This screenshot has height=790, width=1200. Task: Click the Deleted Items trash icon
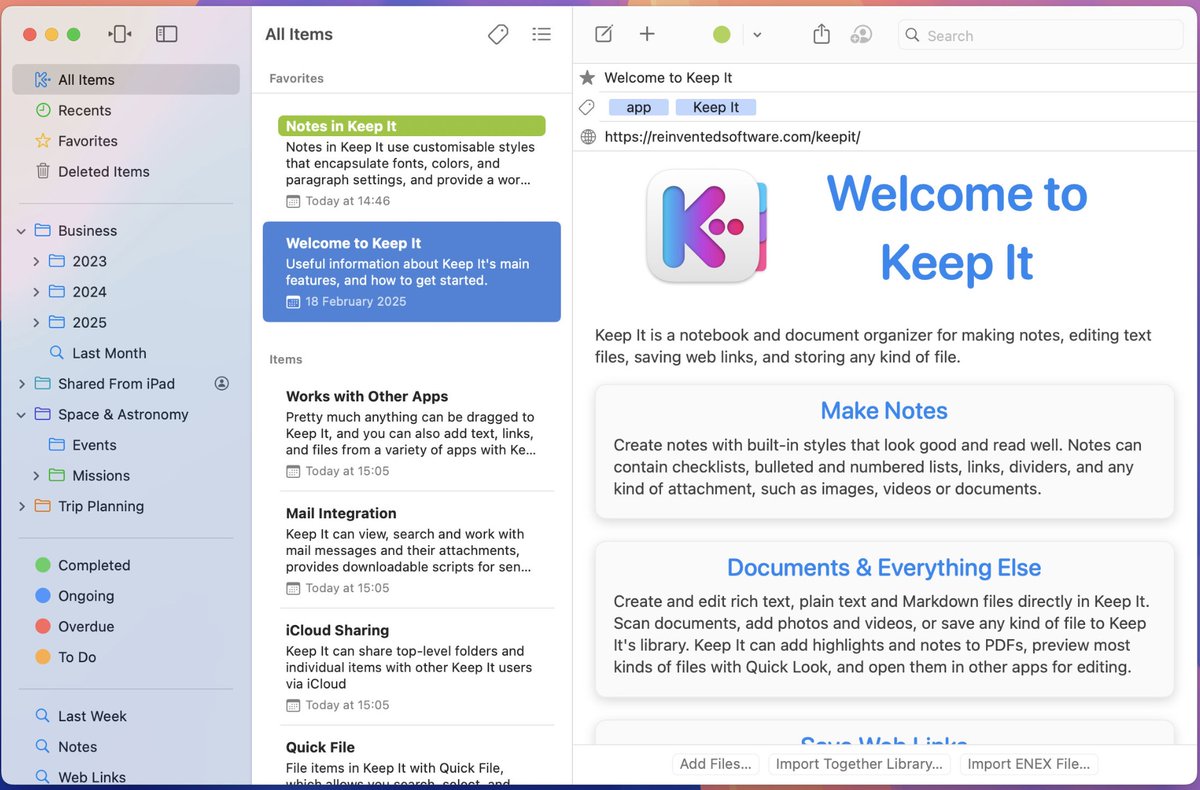click(x=43, y=171)
